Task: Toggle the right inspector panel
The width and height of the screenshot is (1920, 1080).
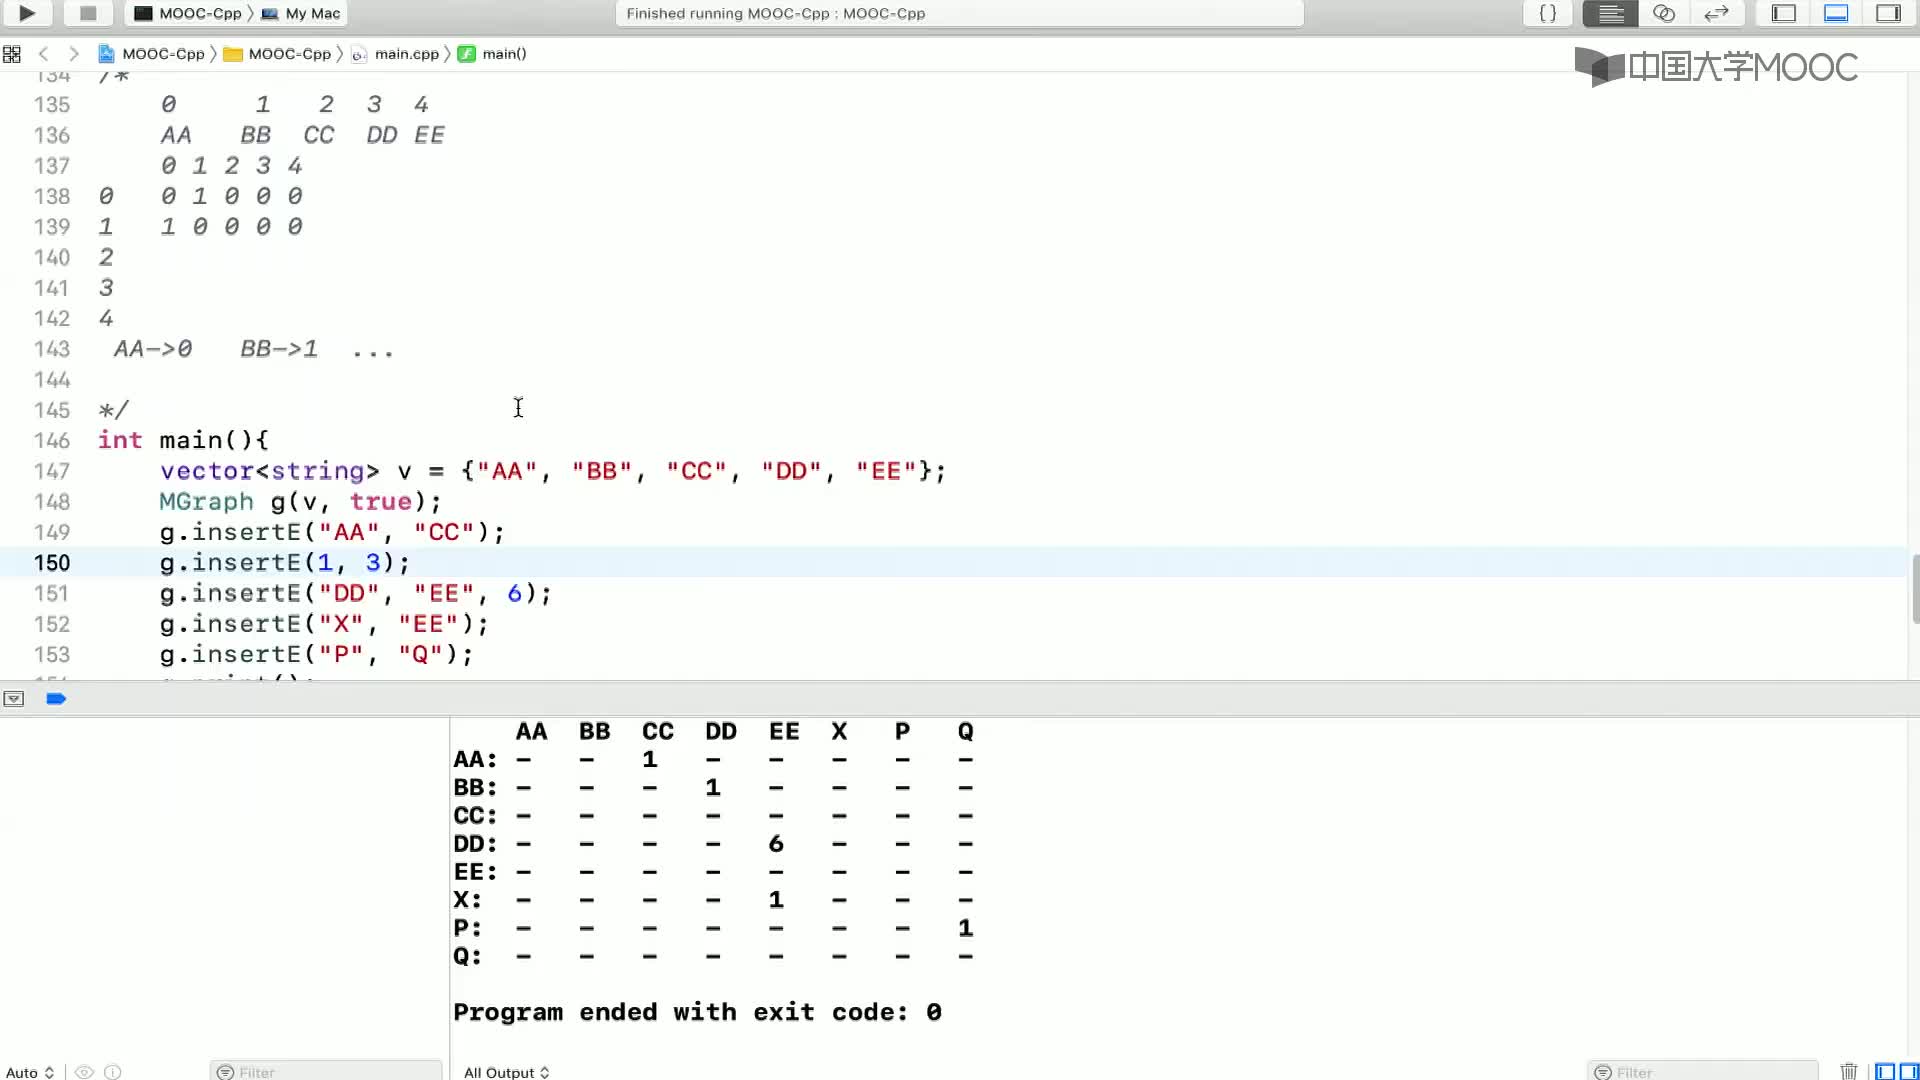Action: tap(1888, 13)
